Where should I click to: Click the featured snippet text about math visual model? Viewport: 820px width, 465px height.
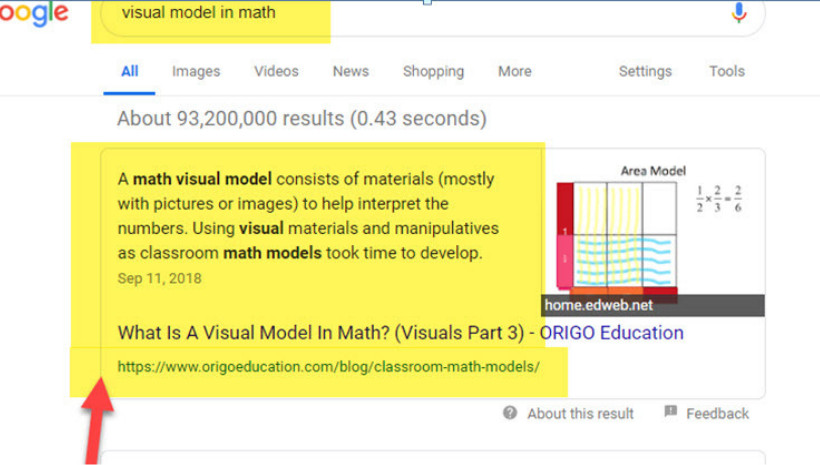point(308,216)
